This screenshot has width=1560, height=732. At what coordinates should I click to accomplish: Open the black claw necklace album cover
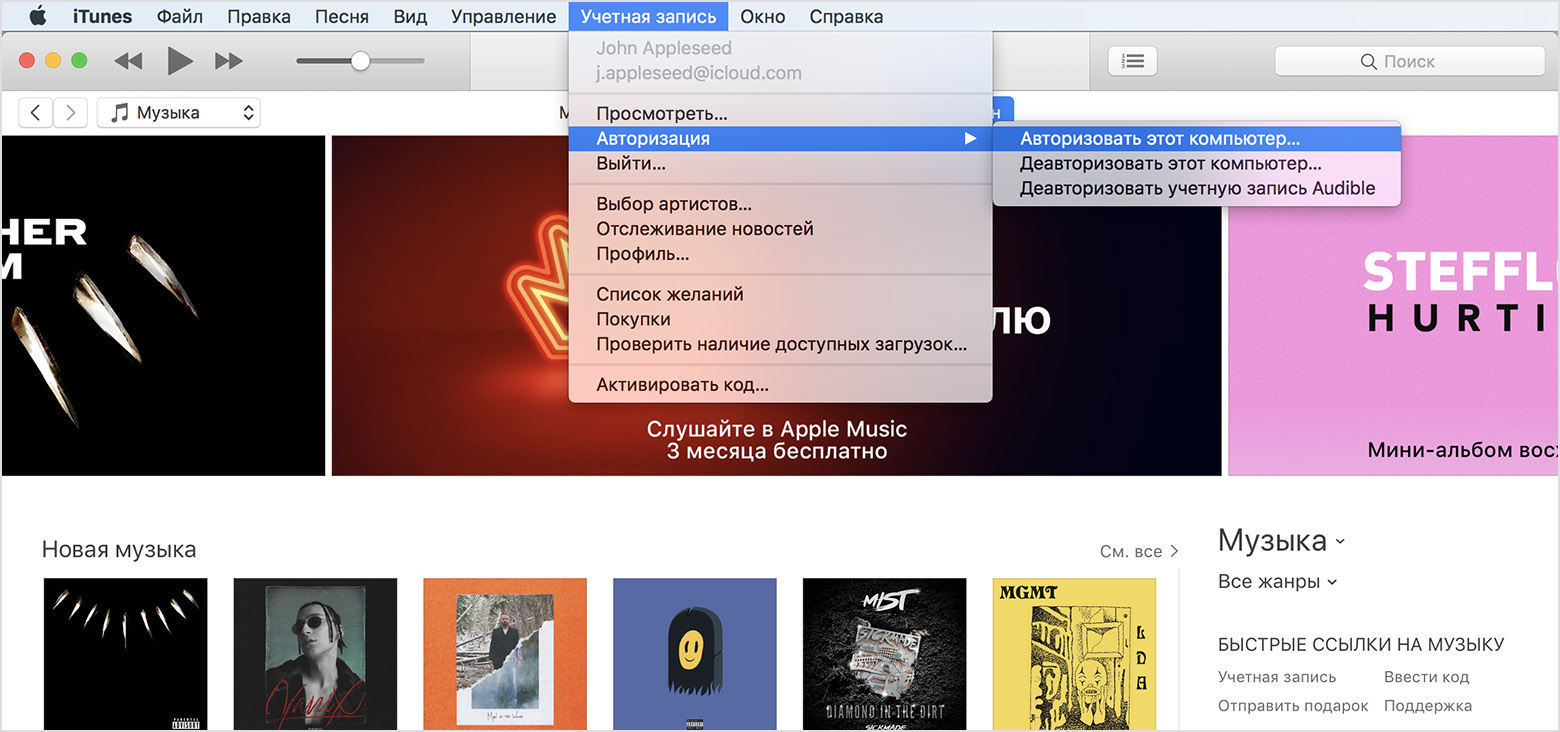[x=126, y=654]
